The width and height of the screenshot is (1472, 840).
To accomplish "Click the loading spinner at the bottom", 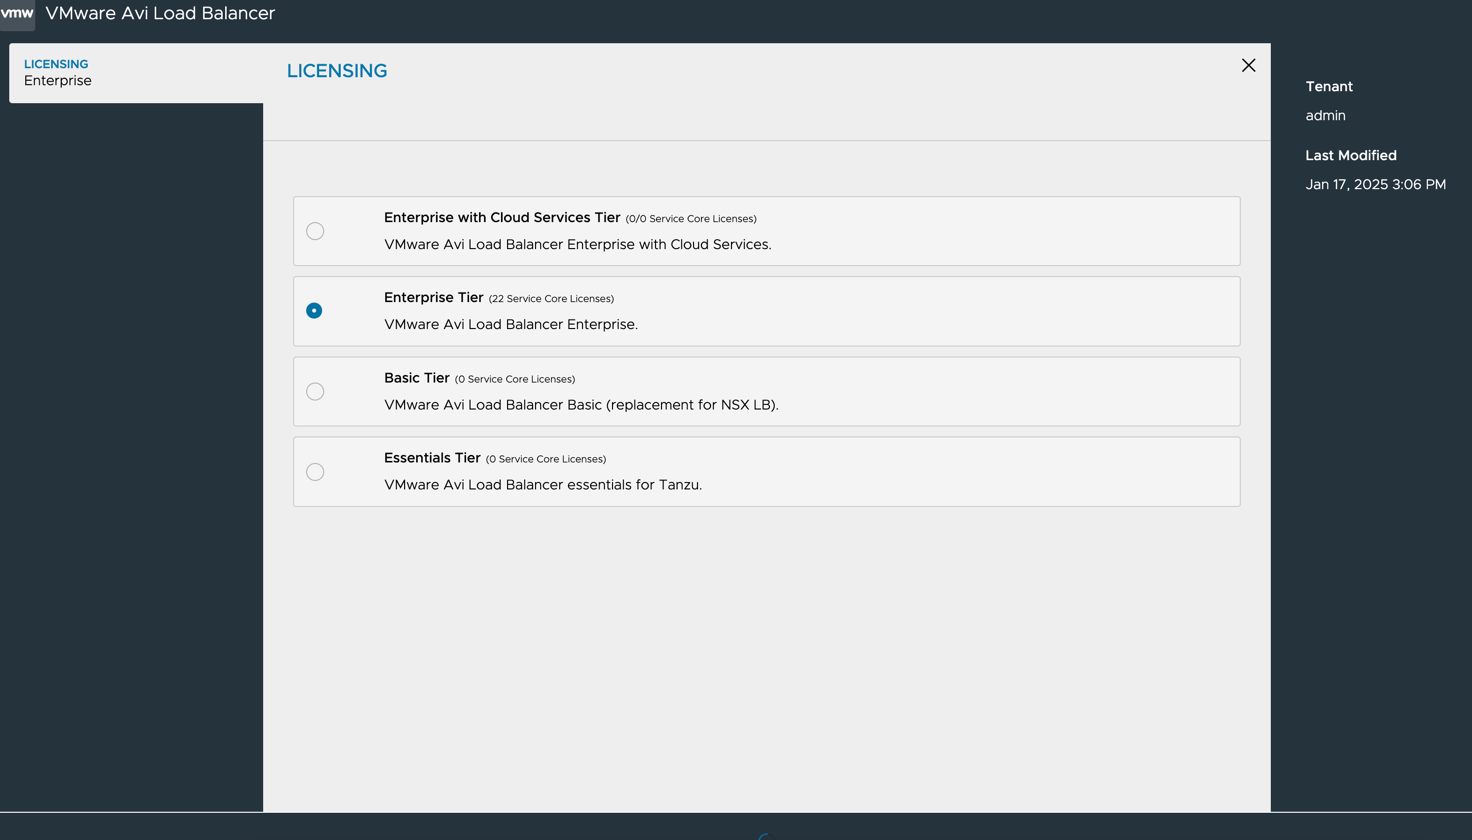I will 764,836.
